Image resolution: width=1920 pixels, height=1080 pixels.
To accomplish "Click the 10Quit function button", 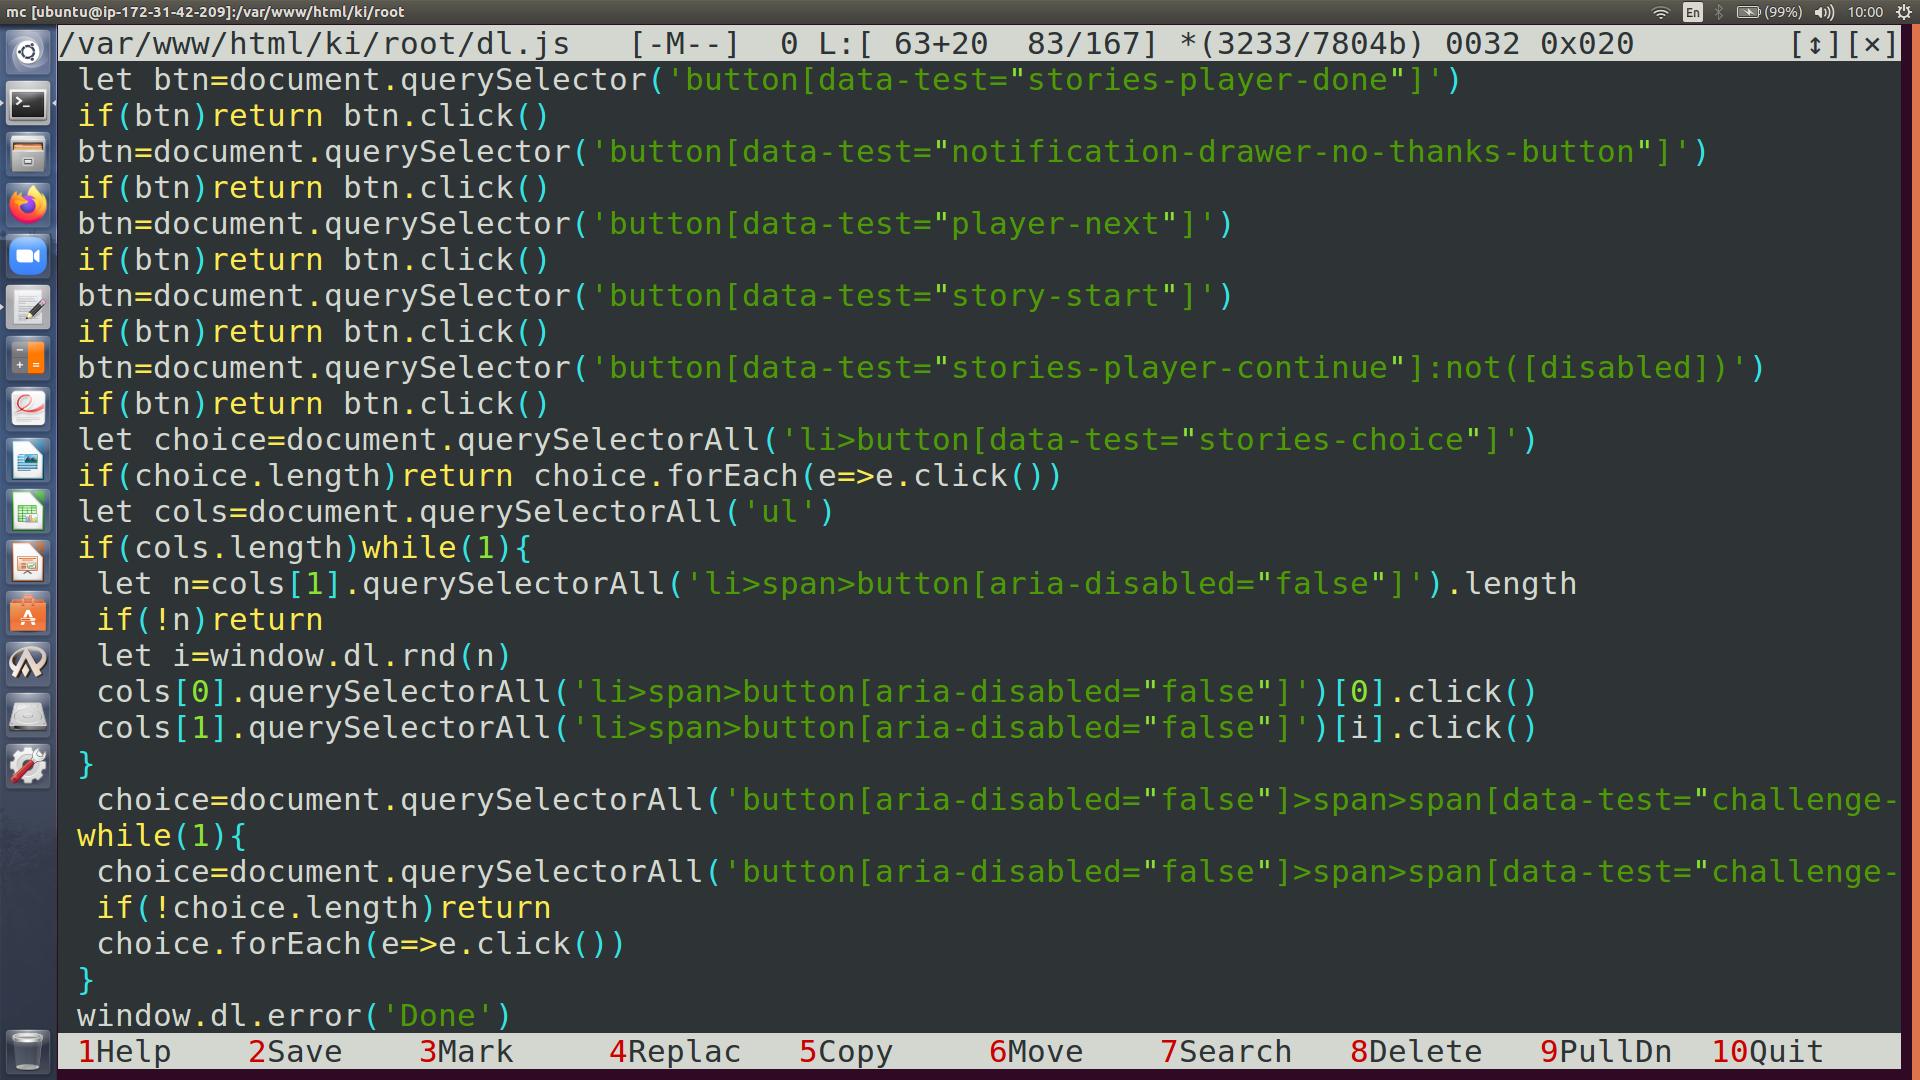I will [1768, 1052].
